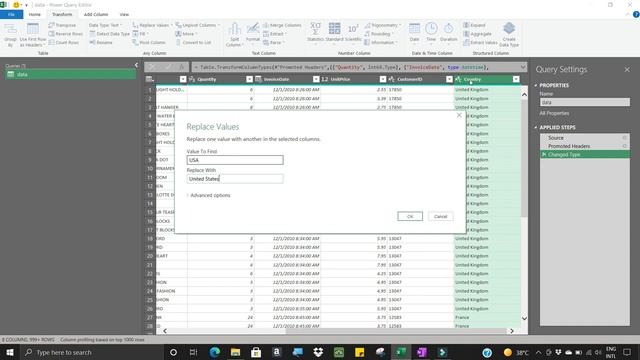The image size is (640, 360).
Task: Collapse the Queries pane
Action: (x=136, y=65)
